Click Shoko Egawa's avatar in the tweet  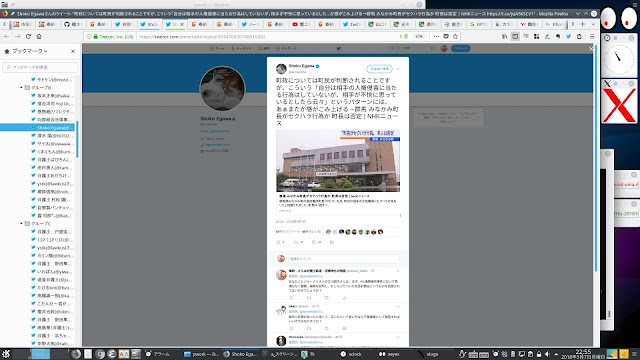(281, 69)
